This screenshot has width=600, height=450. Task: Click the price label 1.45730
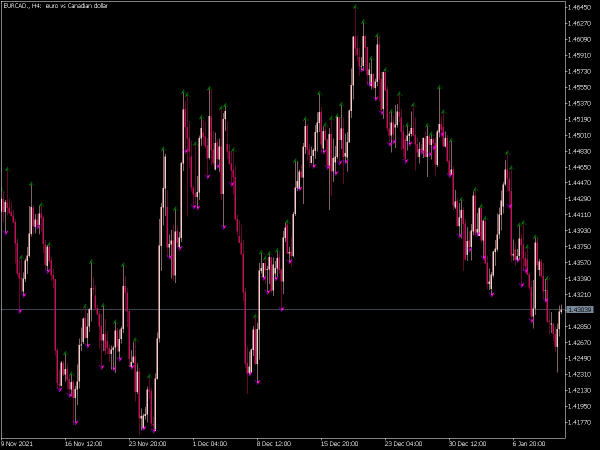click(x=580, y=72)
